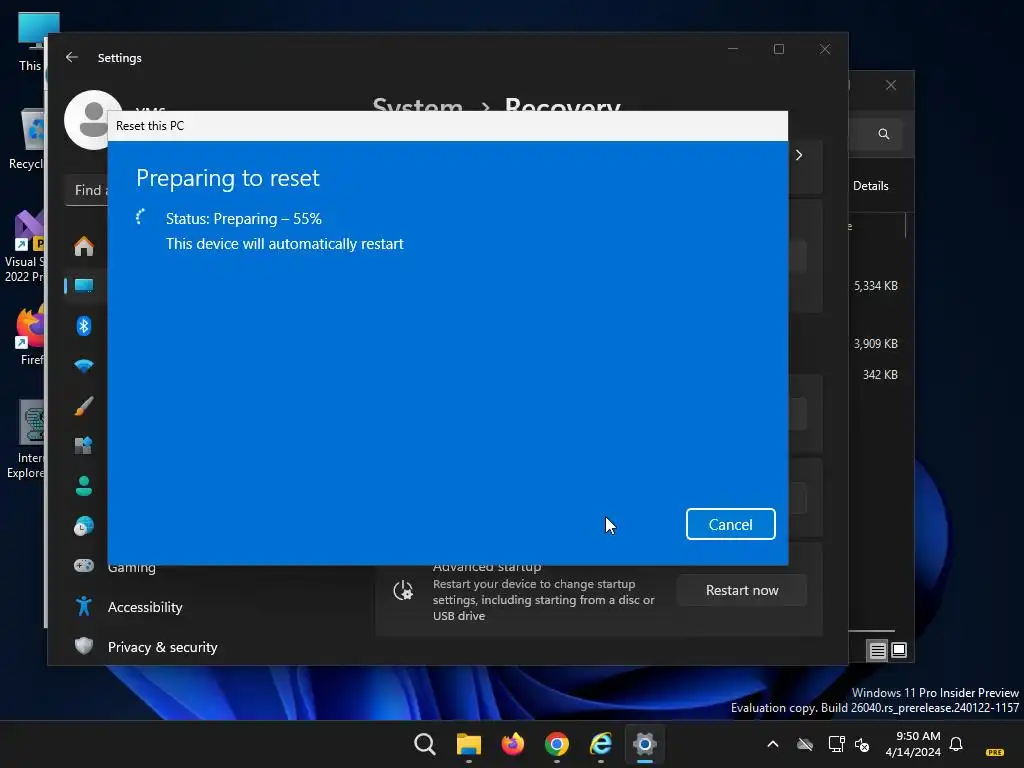The height and width of the screenshot is (768, 1024).
Task: Open Search from the taskbar
Action: [424, 744]
